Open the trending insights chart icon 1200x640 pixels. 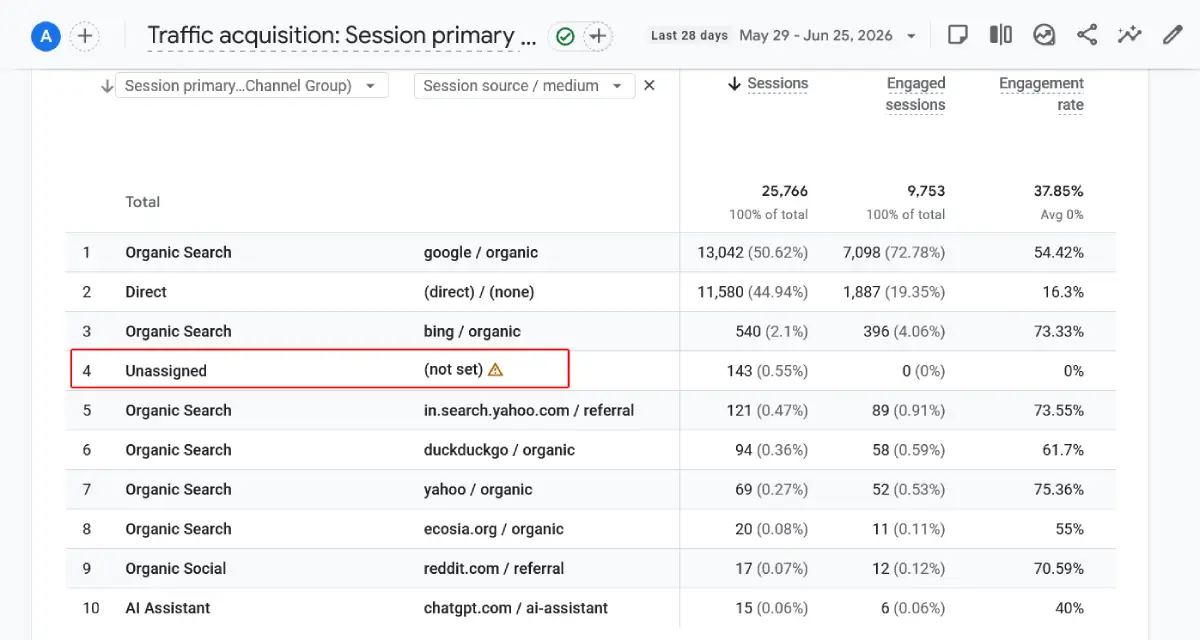point(1044,36)
